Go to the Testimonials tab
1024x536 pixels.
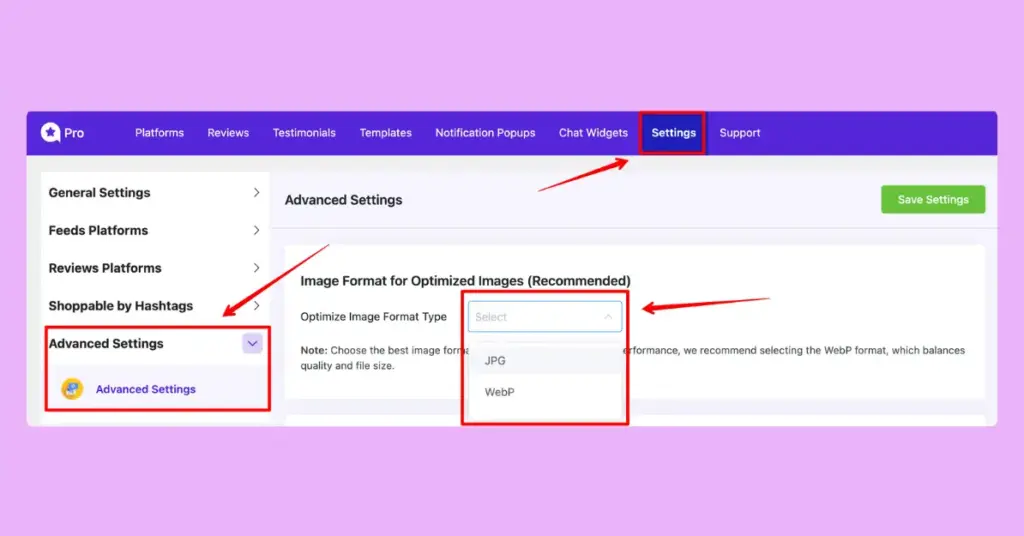tap(304, 133)
